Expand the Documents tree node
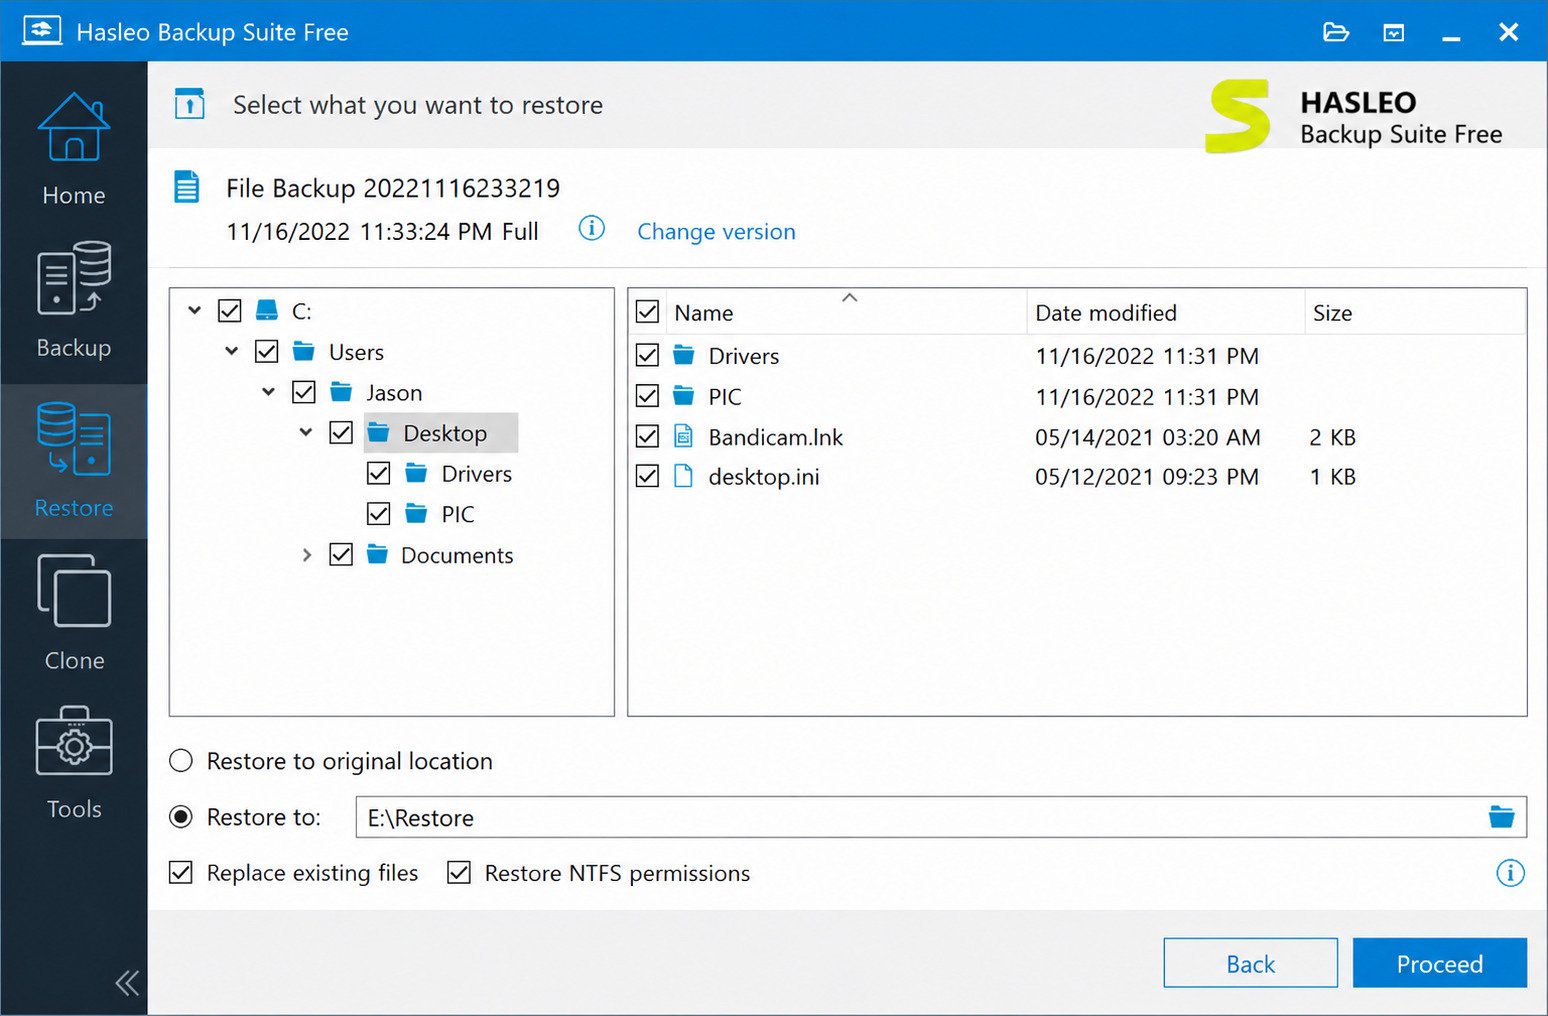The image size is (1548, 1016). (x=307, y=554)
